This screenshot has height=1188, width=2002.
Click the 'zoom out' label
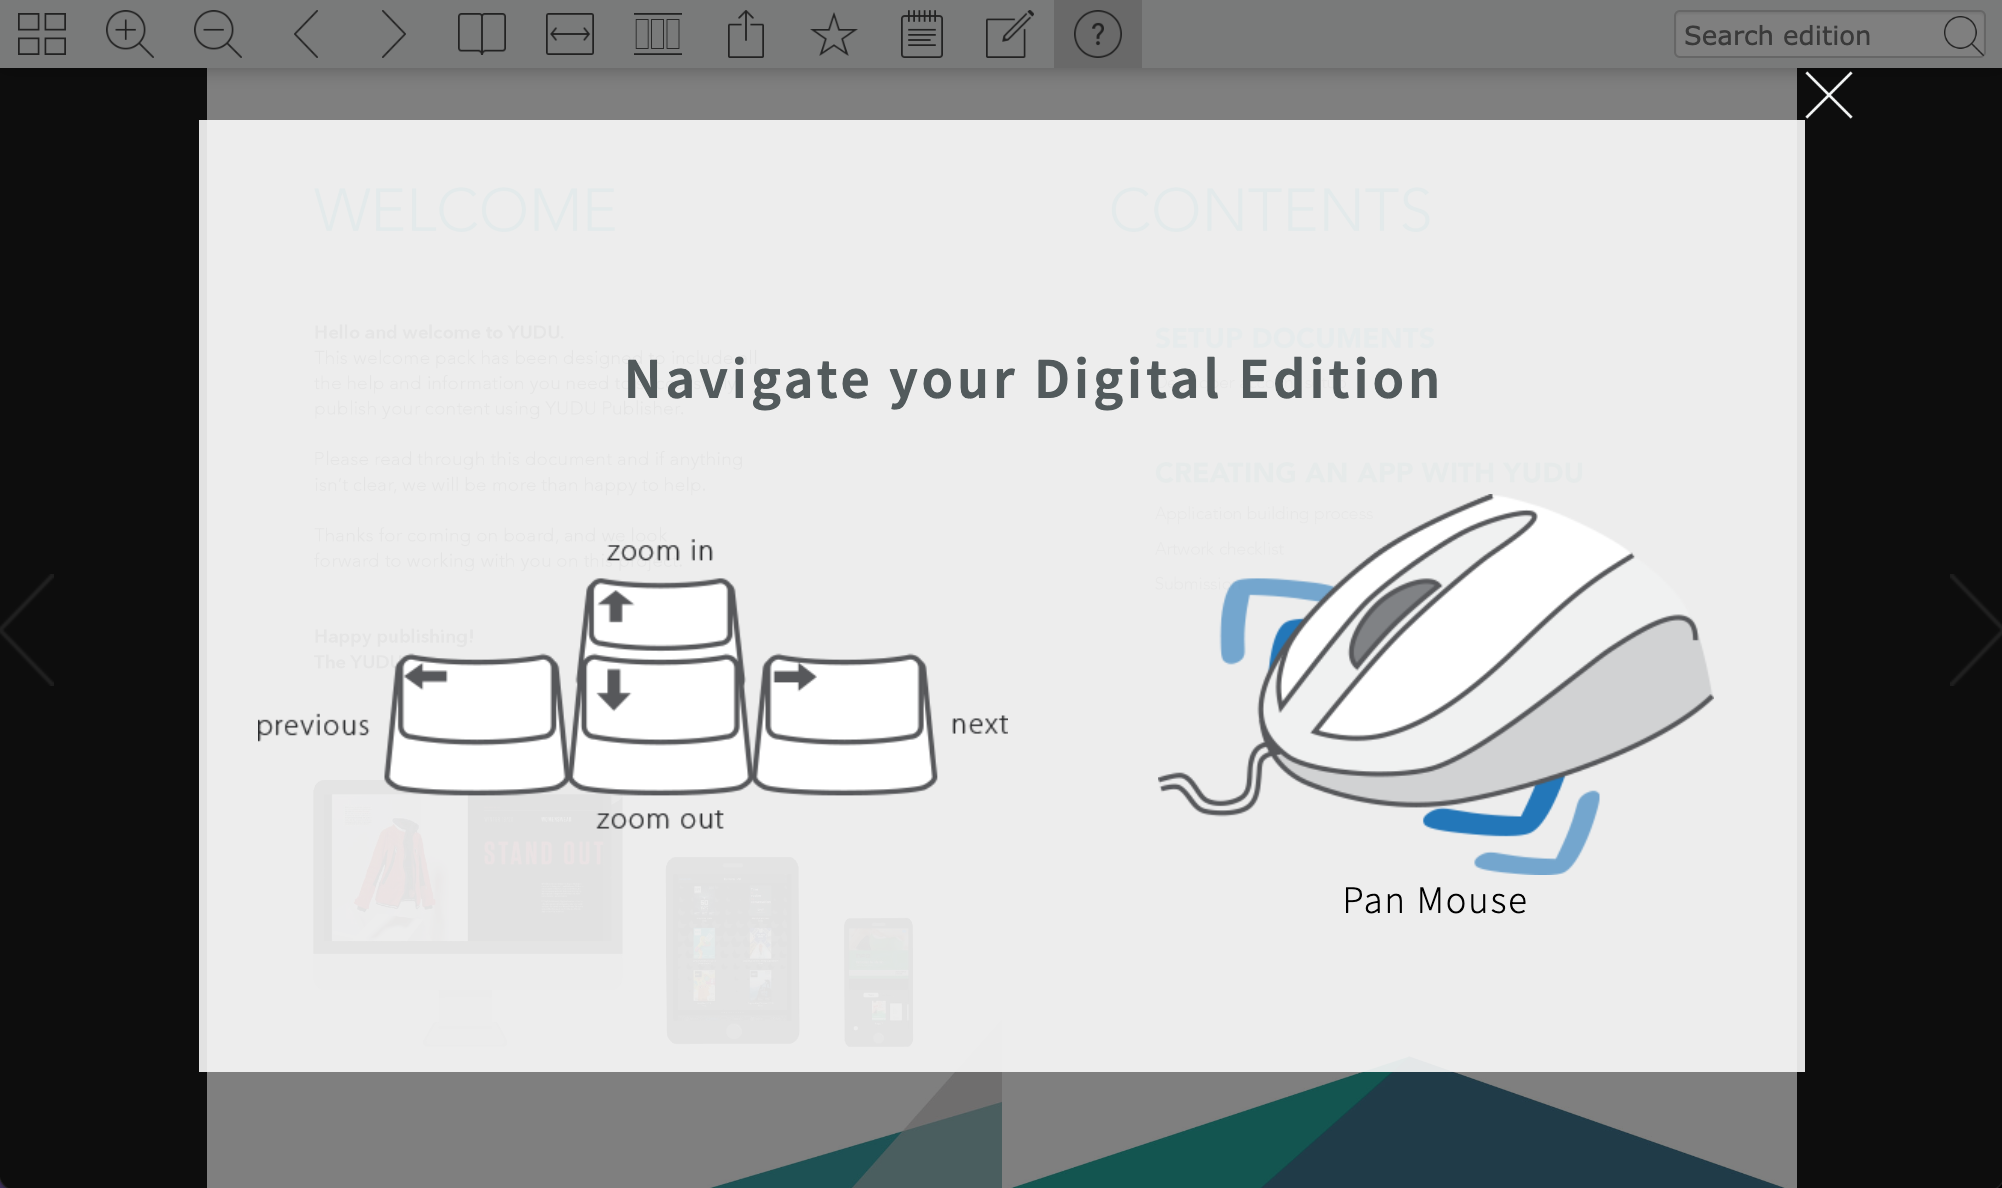pyautogui.click(x=660, y=819)
